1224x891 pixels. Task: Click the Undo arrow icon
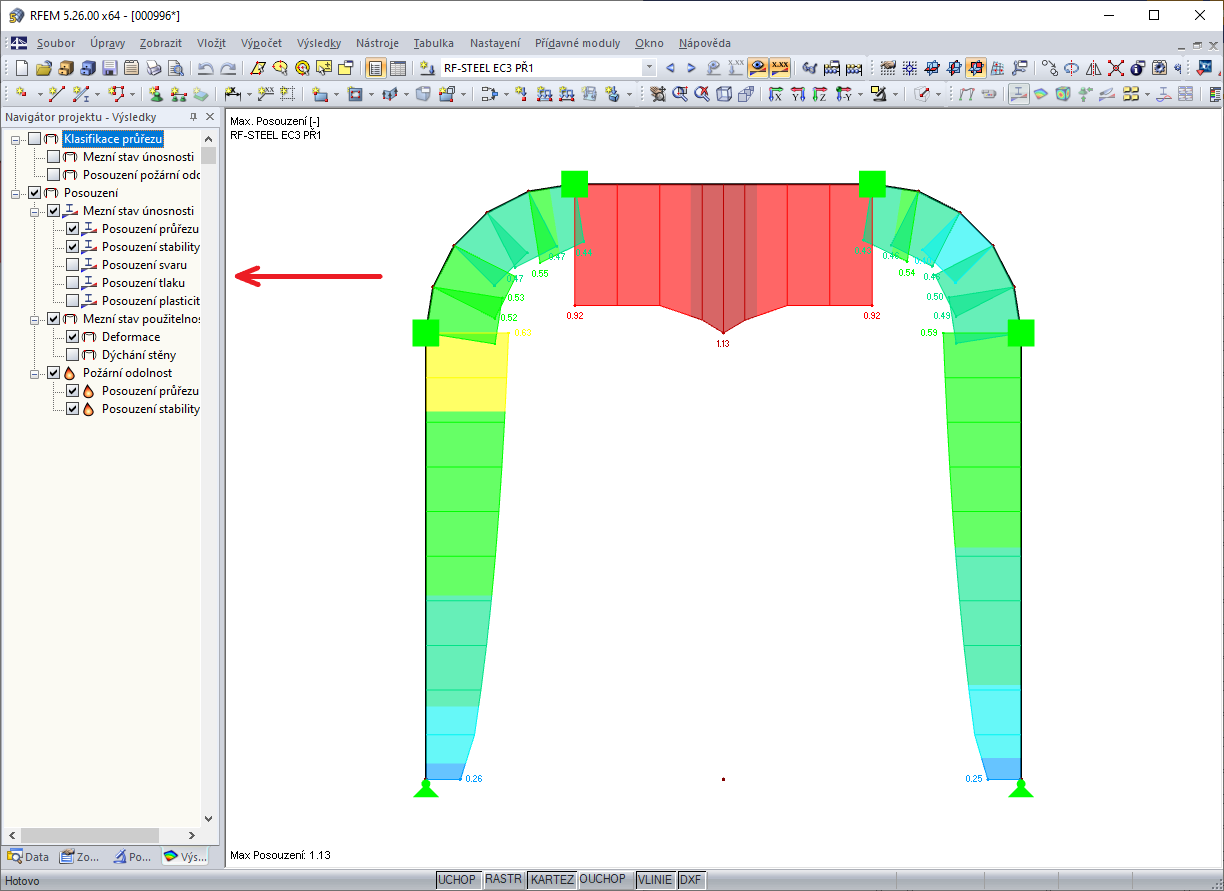(205, 68)
